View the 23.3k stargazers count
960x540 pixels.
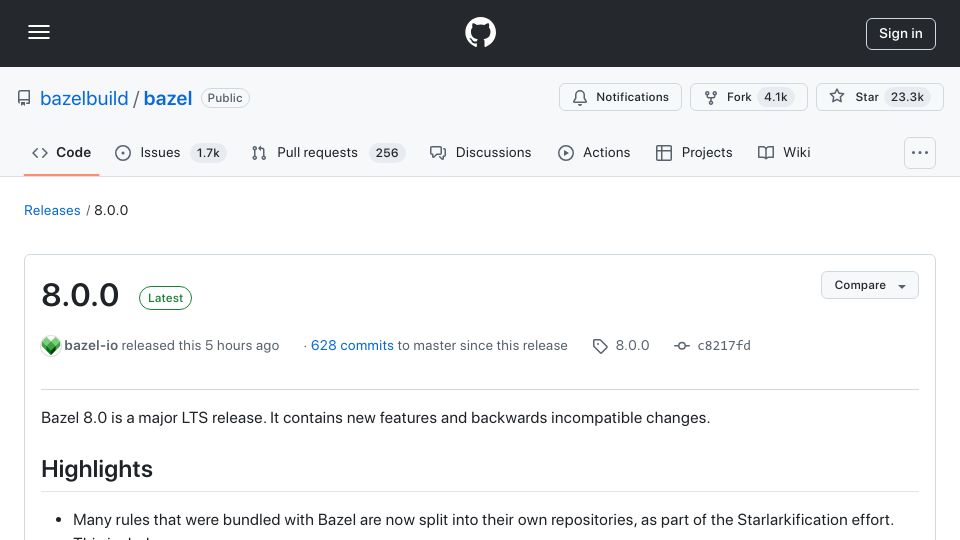(x=907, y=97)
